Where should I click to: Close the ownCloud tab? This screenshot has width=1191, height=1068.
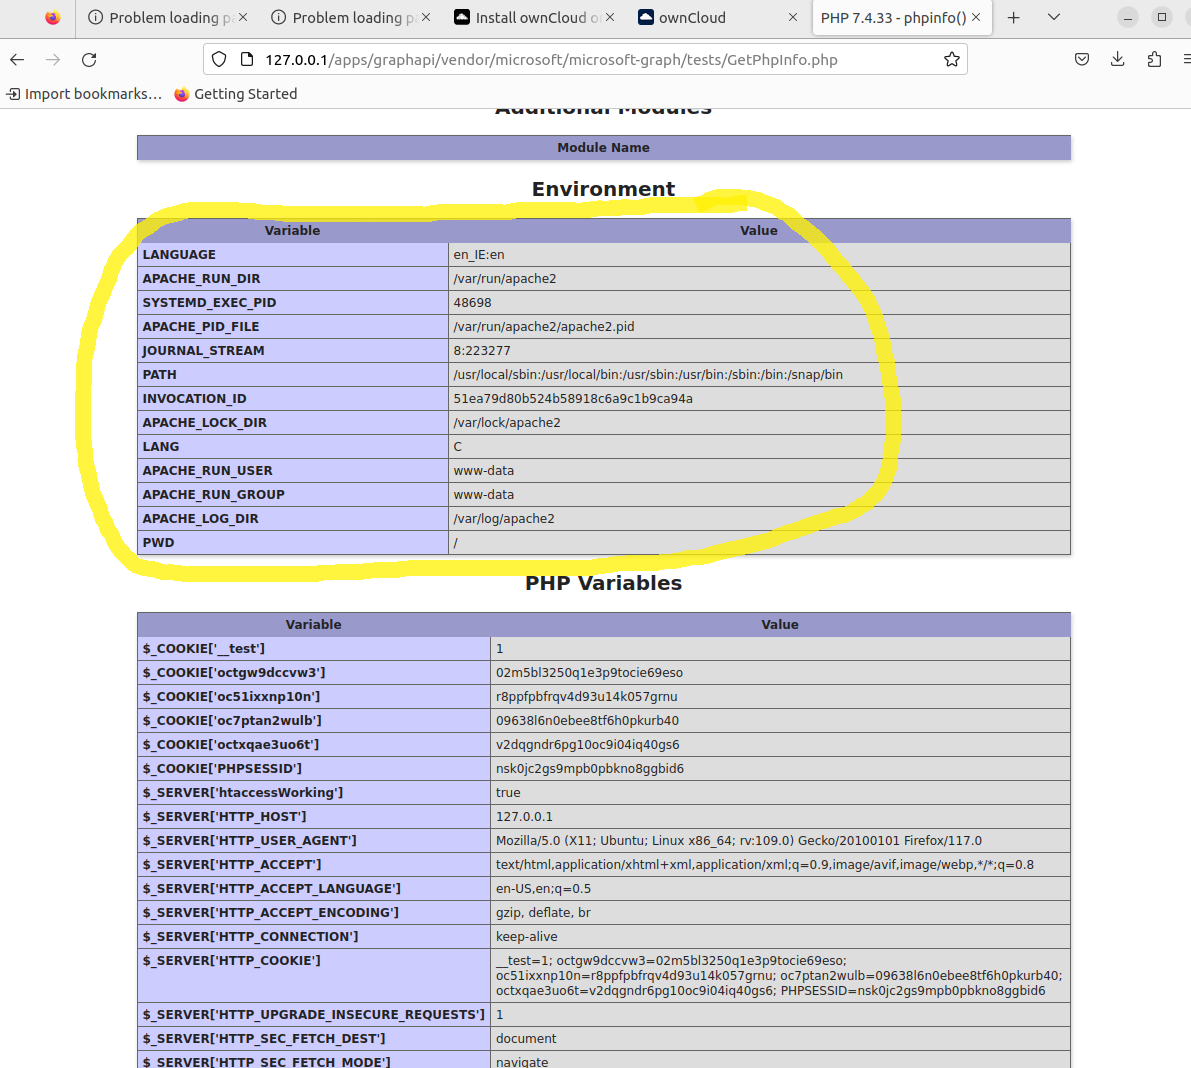pyautogui.click(x=793, y=17)
